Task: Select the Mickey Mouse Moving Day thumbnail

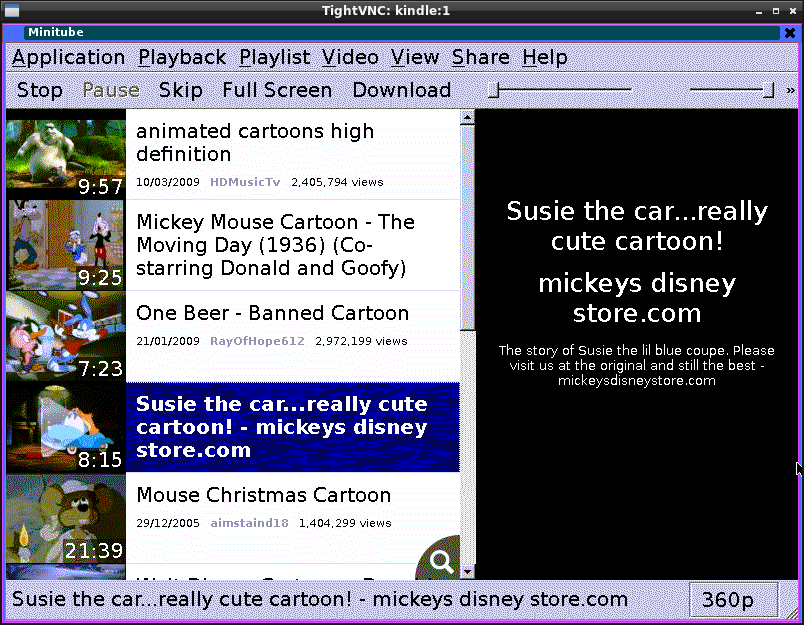Action: (66, 245)
